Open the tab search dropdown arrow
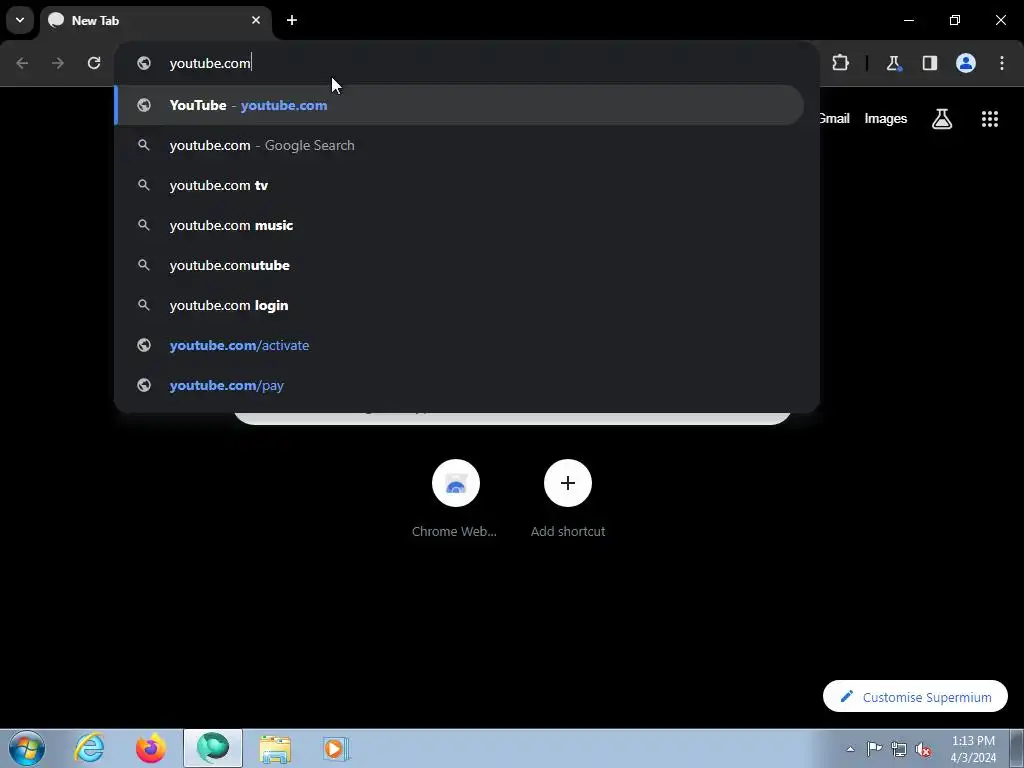The height and width of the screenshot is (768, 1024). 20,20
